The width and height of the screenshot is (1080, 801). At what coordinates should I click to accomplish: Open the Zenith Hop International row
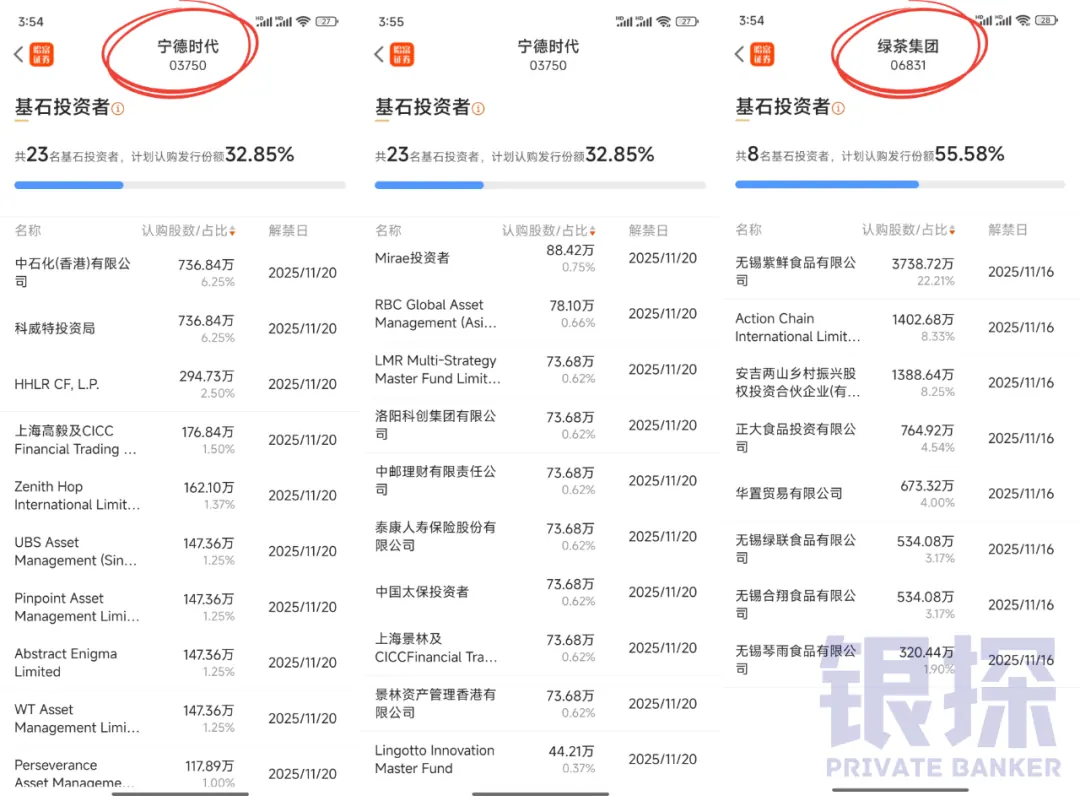pos(180,496)
